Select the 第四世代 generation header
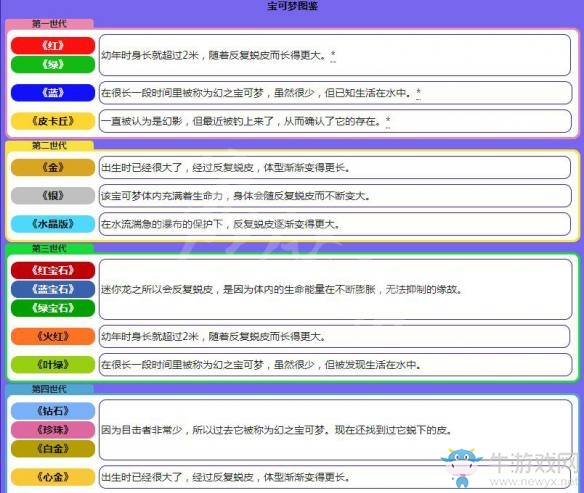 point(49,389)
